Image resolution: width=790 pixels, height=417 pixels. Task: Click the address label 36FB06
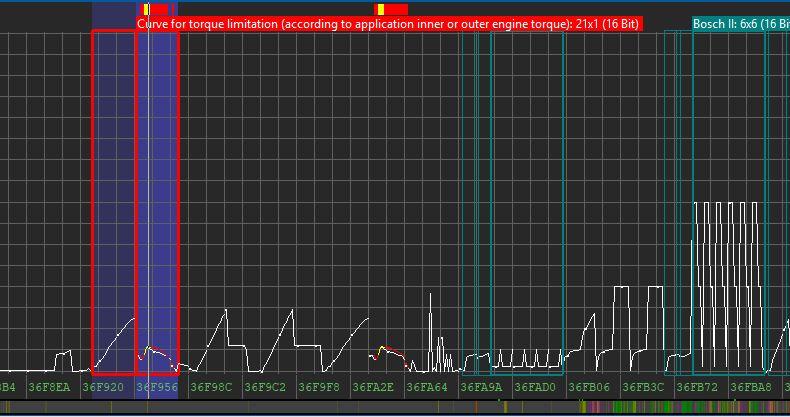(x=589, y=387)
